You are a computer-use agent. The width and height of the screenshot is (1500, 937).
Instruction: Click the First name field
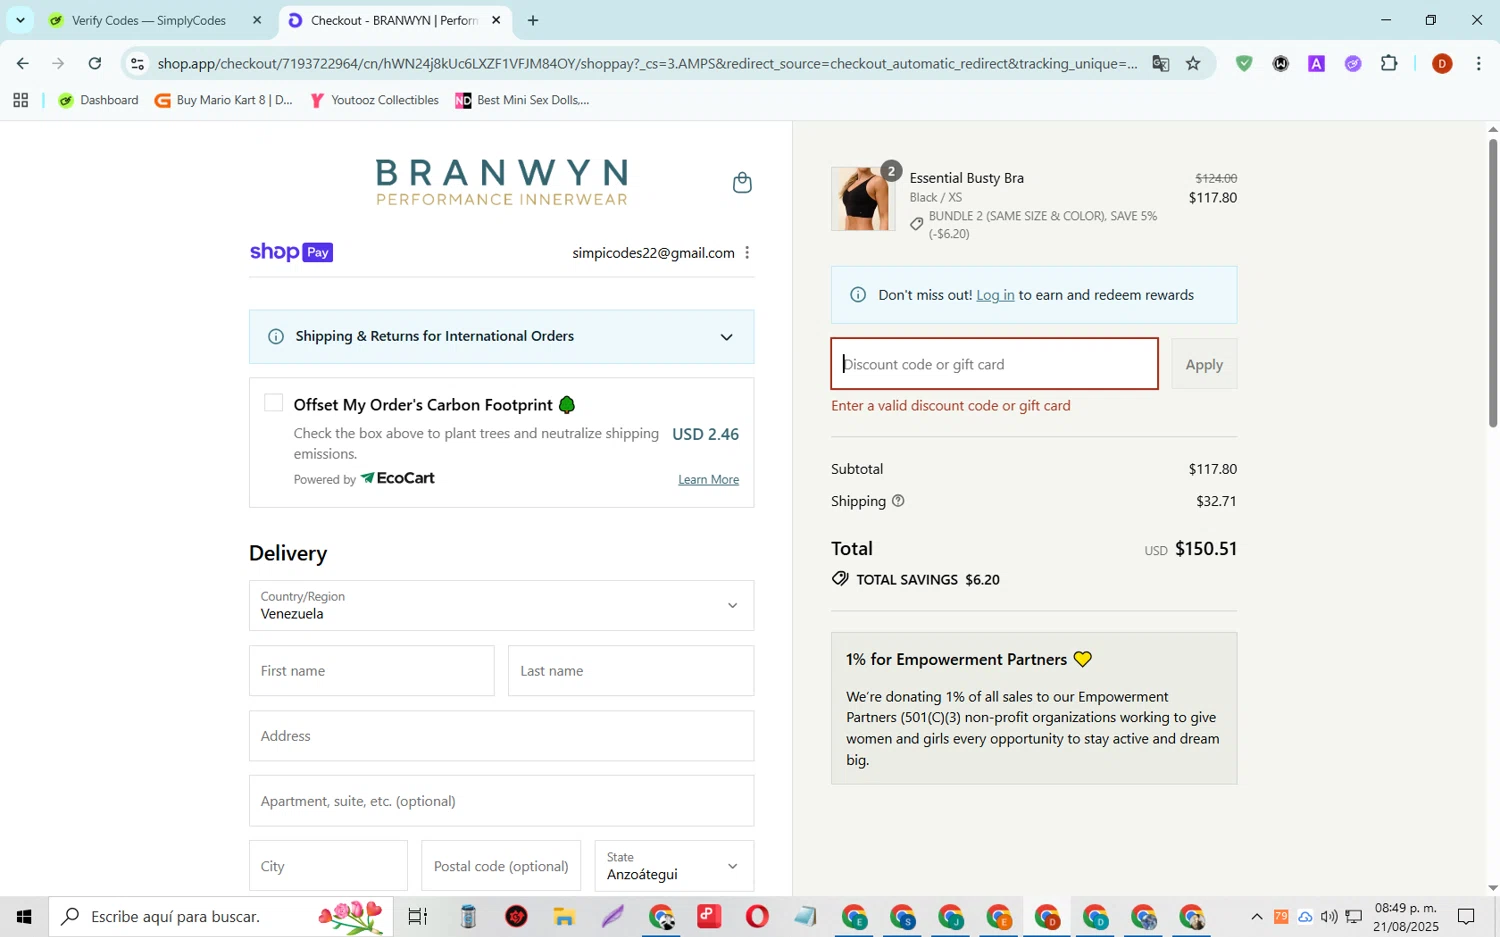coord(371,670)
